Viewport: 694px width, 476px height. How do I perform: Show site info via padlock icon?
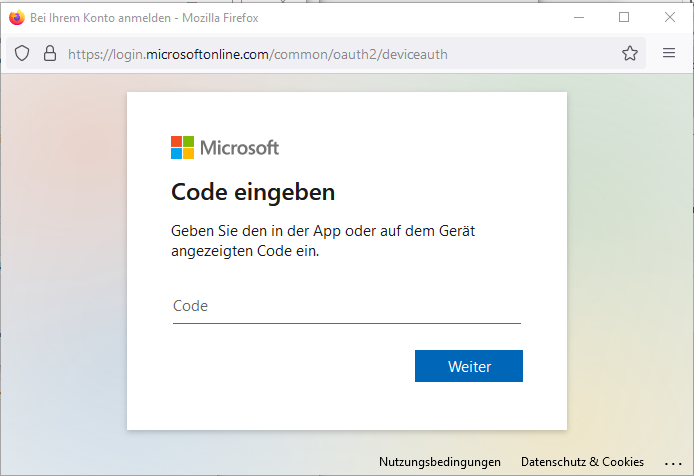click(x=49, y=54)
